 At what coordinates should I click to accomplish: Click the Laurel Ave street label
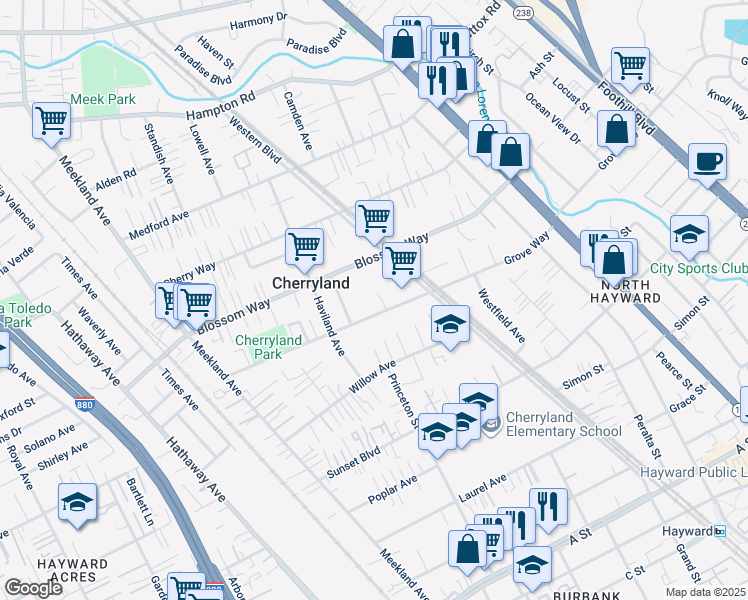tap(482, 488)
